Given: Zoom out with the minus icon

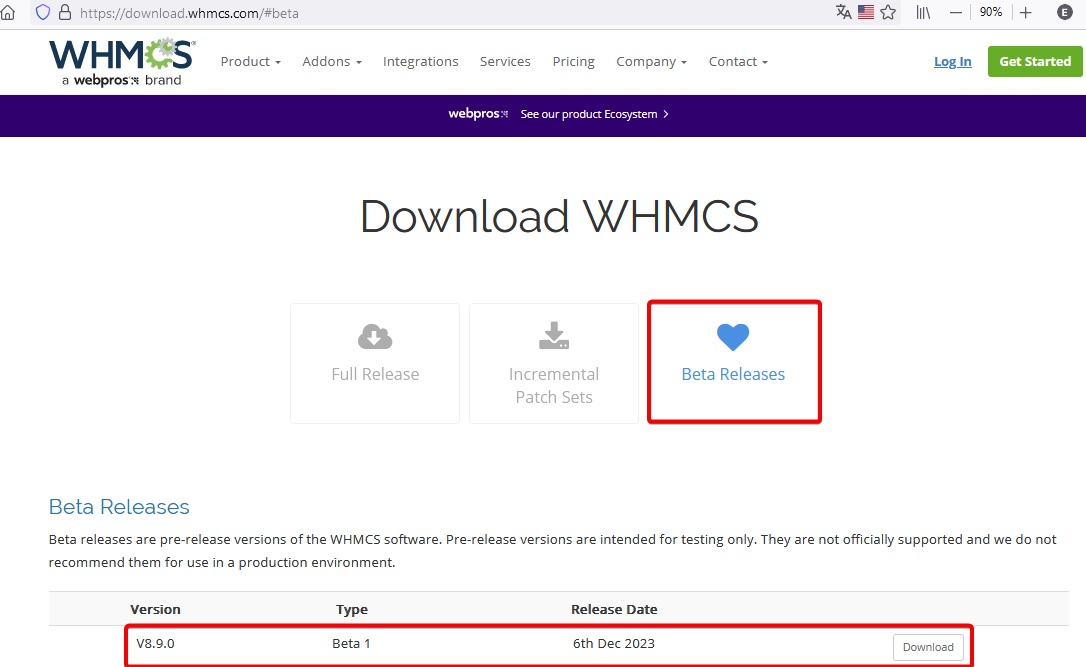Looking at the screenshot, I should pyautogui.click(x=956, y=12).
